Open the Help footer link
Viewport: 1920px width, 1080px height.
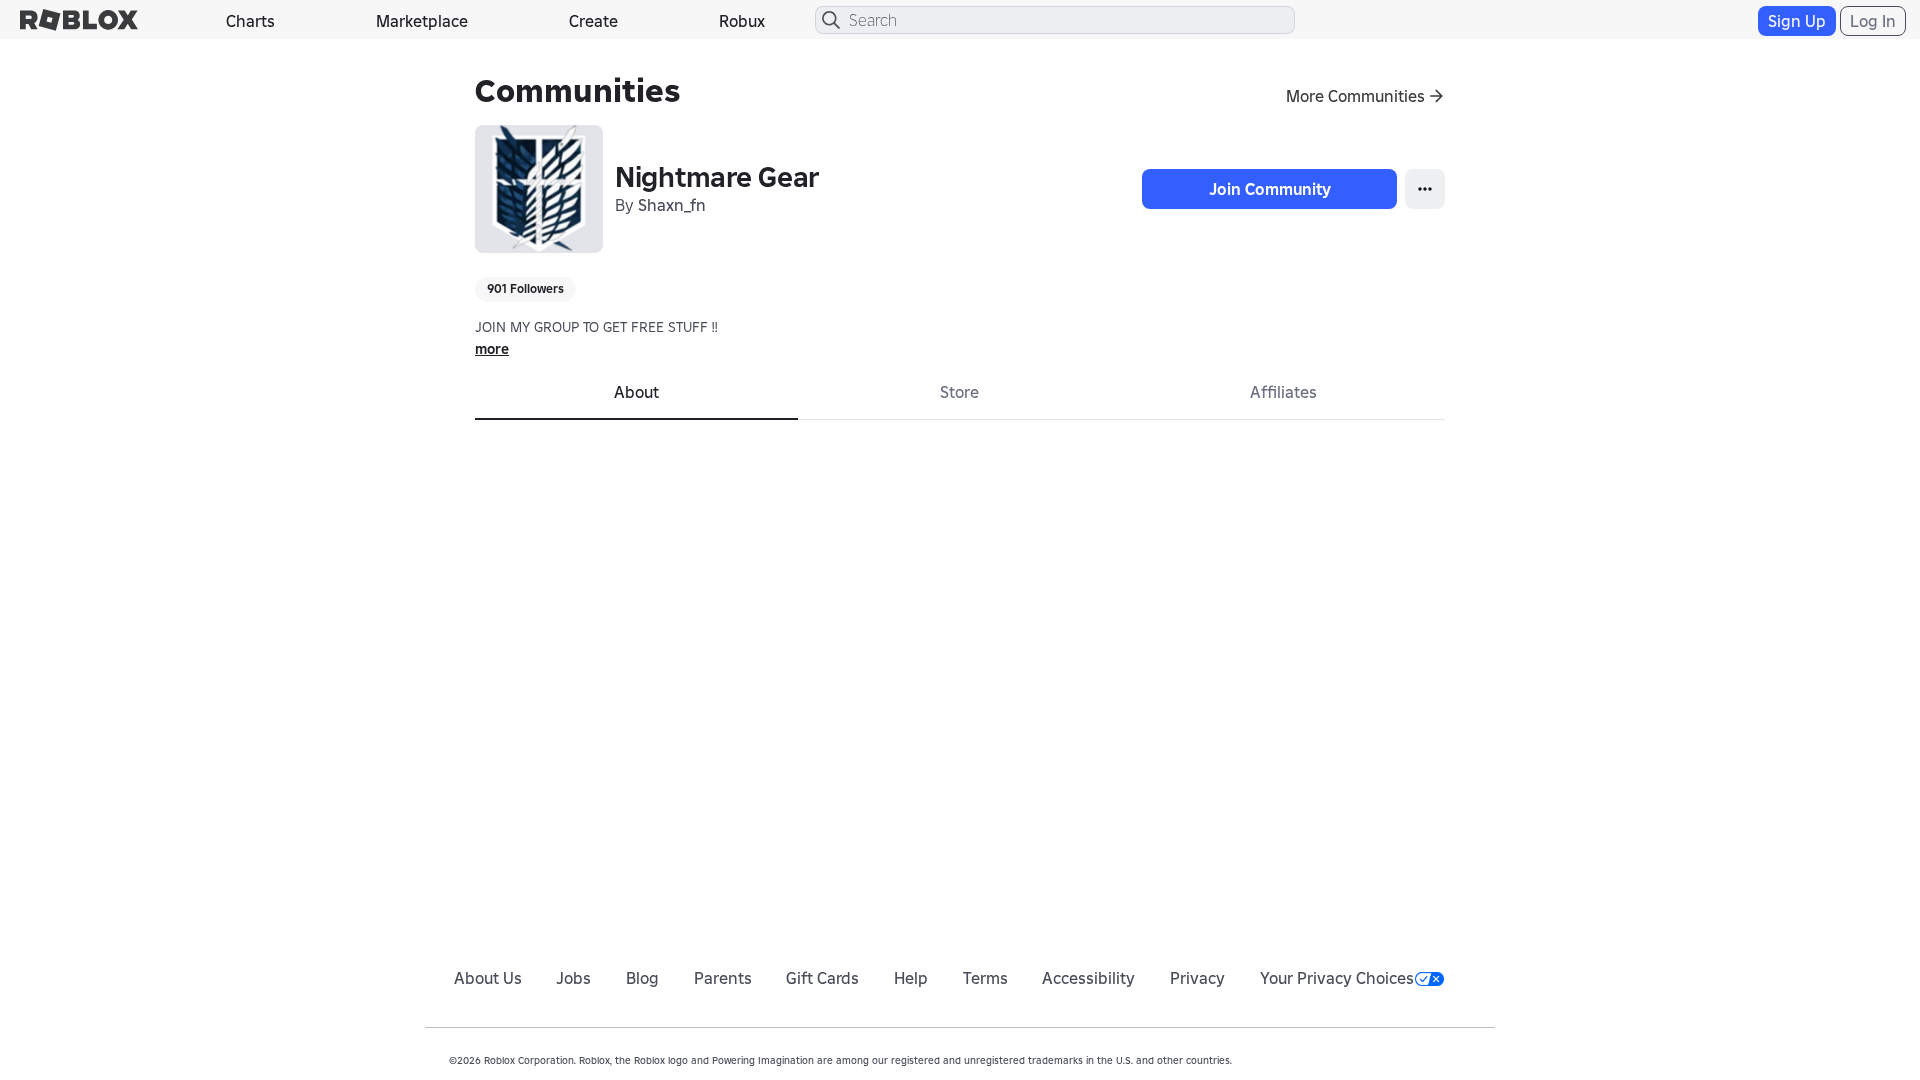point(911,978)
